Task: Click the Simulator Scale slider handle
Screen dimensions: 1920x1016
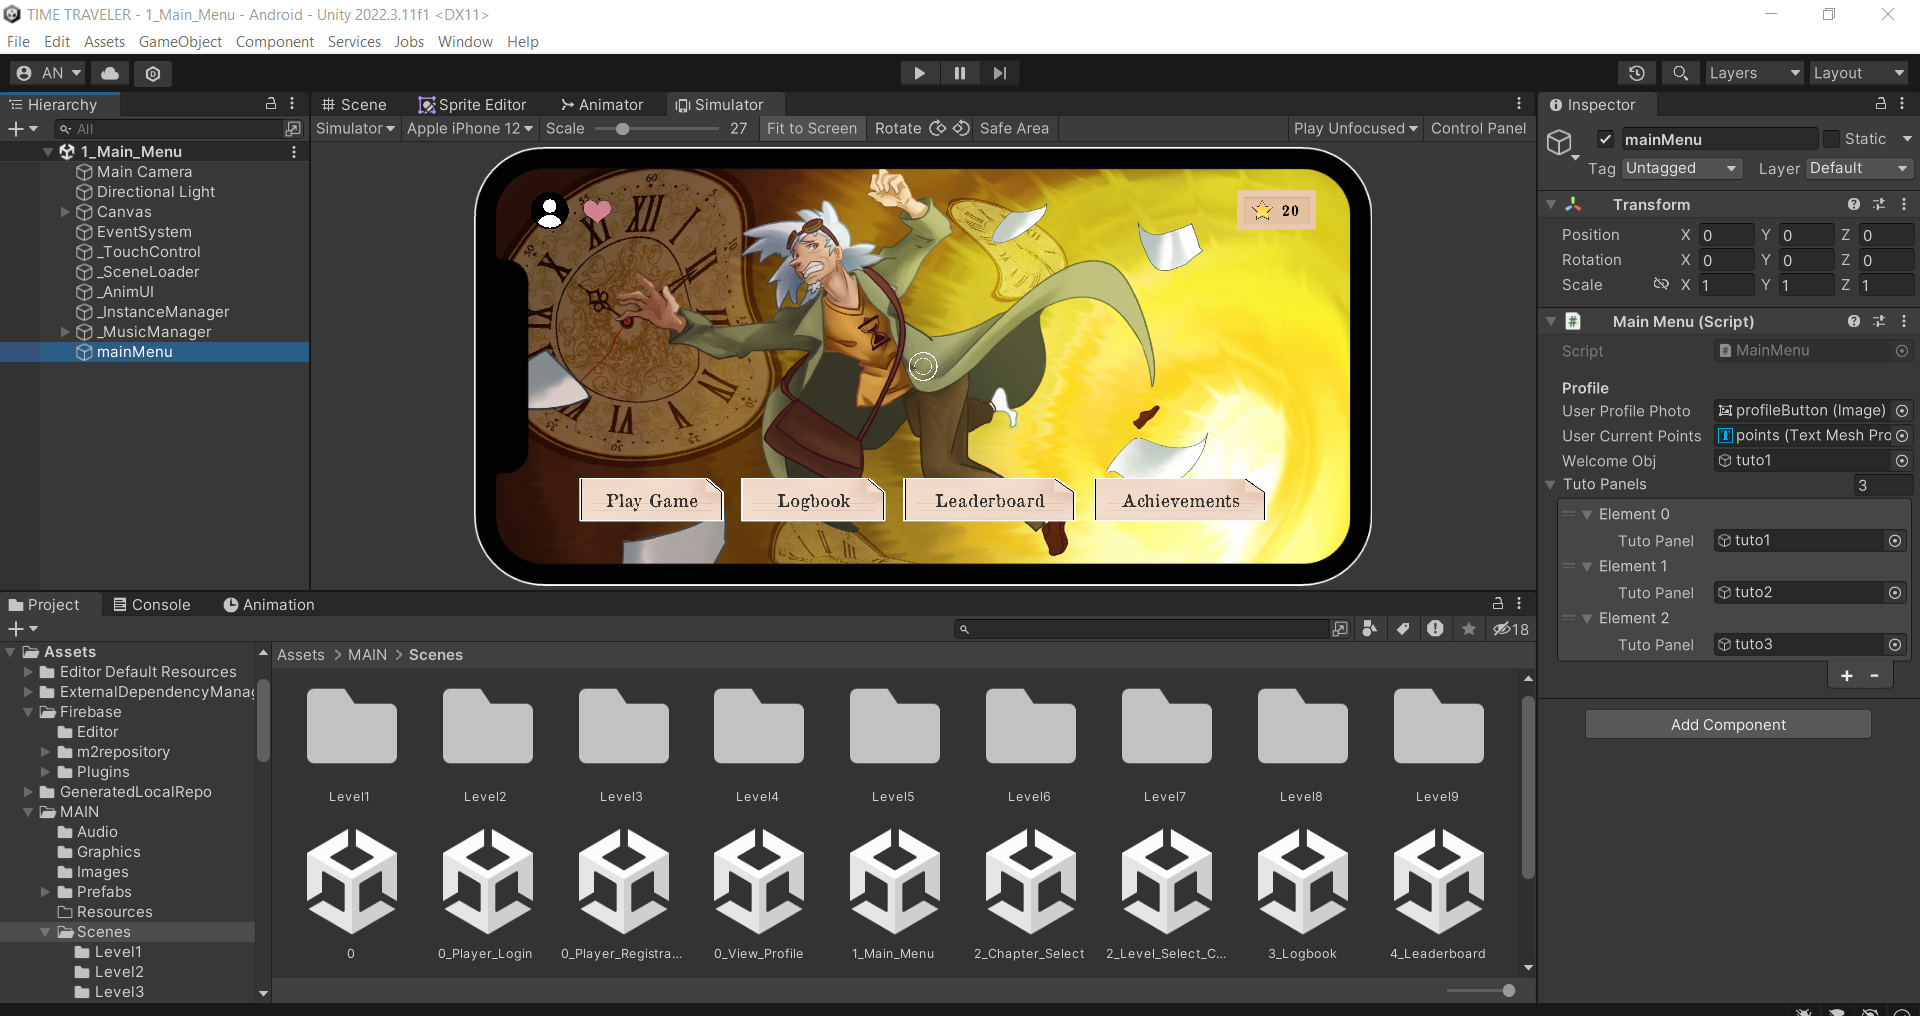Action: pyautogui.click(x=622, y=129)
